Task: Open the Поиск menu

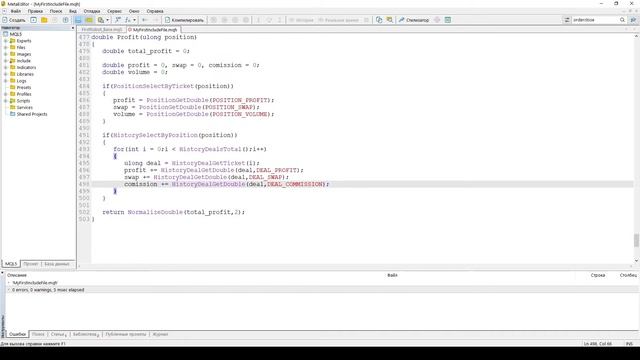Action: [x=56, y=11]
